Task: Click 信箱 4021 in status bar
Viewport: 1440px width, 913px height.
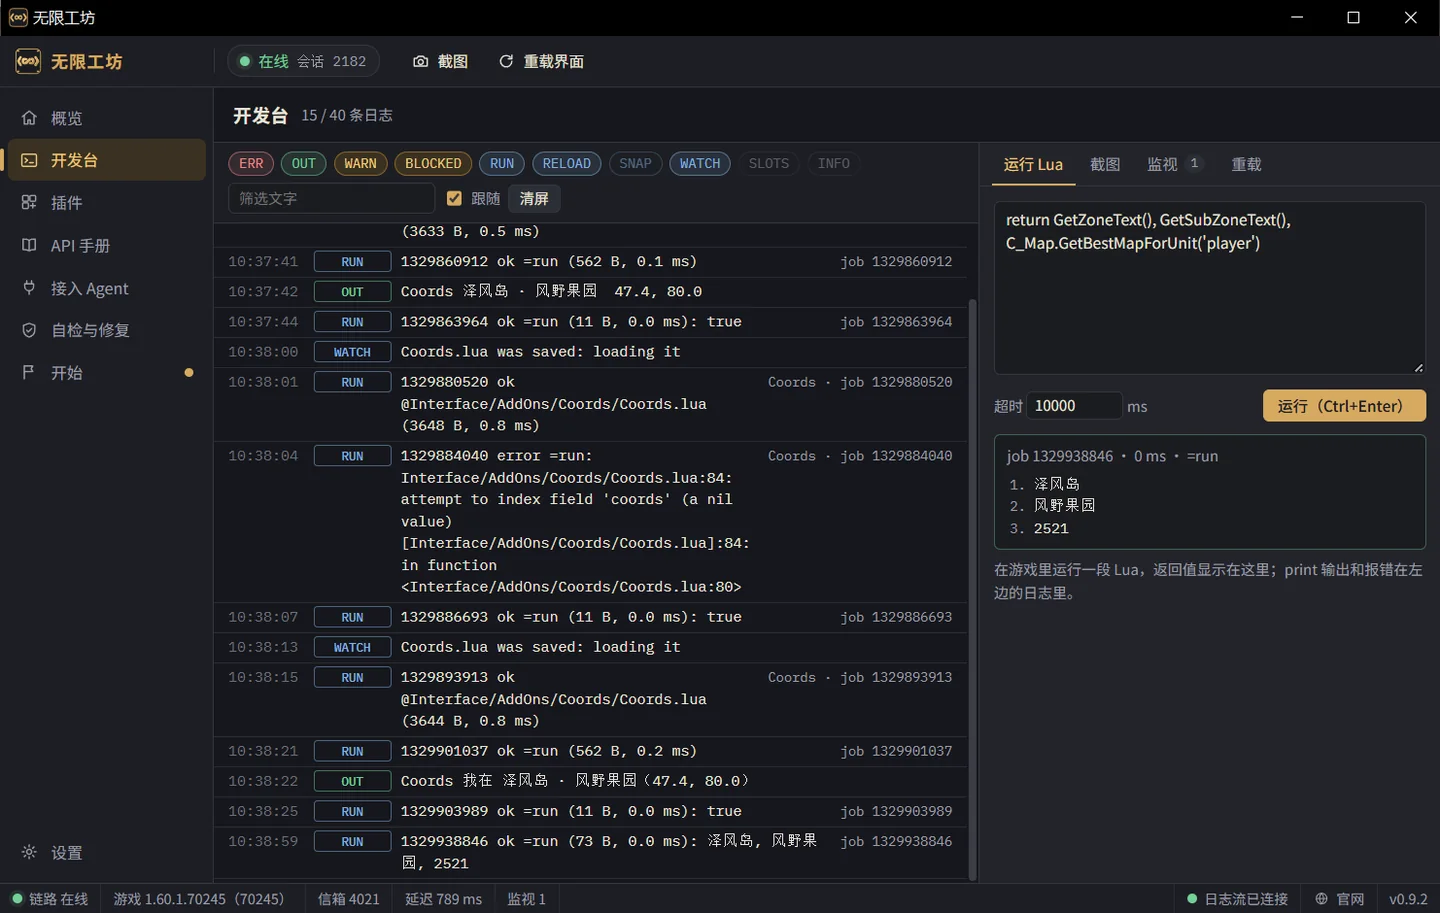Action: (x=348, y=899)
